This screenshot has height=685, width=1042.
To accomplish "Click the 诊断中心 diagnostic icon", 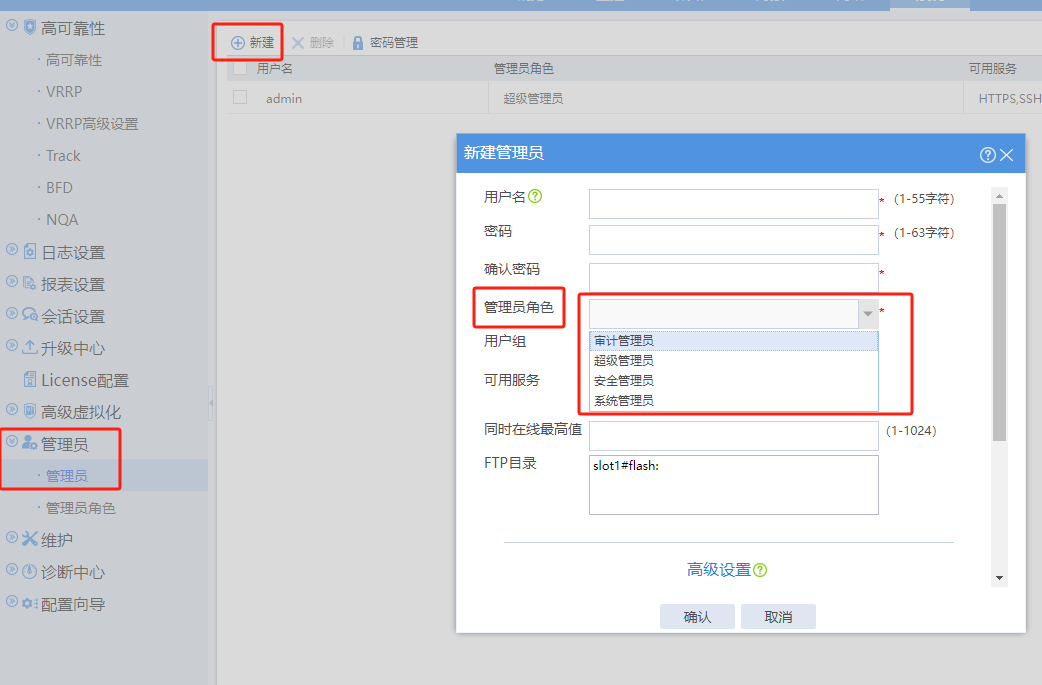I will coord(30,571).
